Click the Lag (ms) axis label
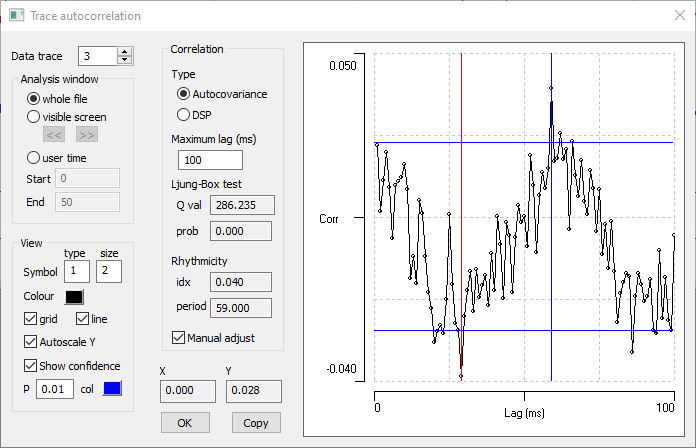696x448 pixels. [524, 413]
